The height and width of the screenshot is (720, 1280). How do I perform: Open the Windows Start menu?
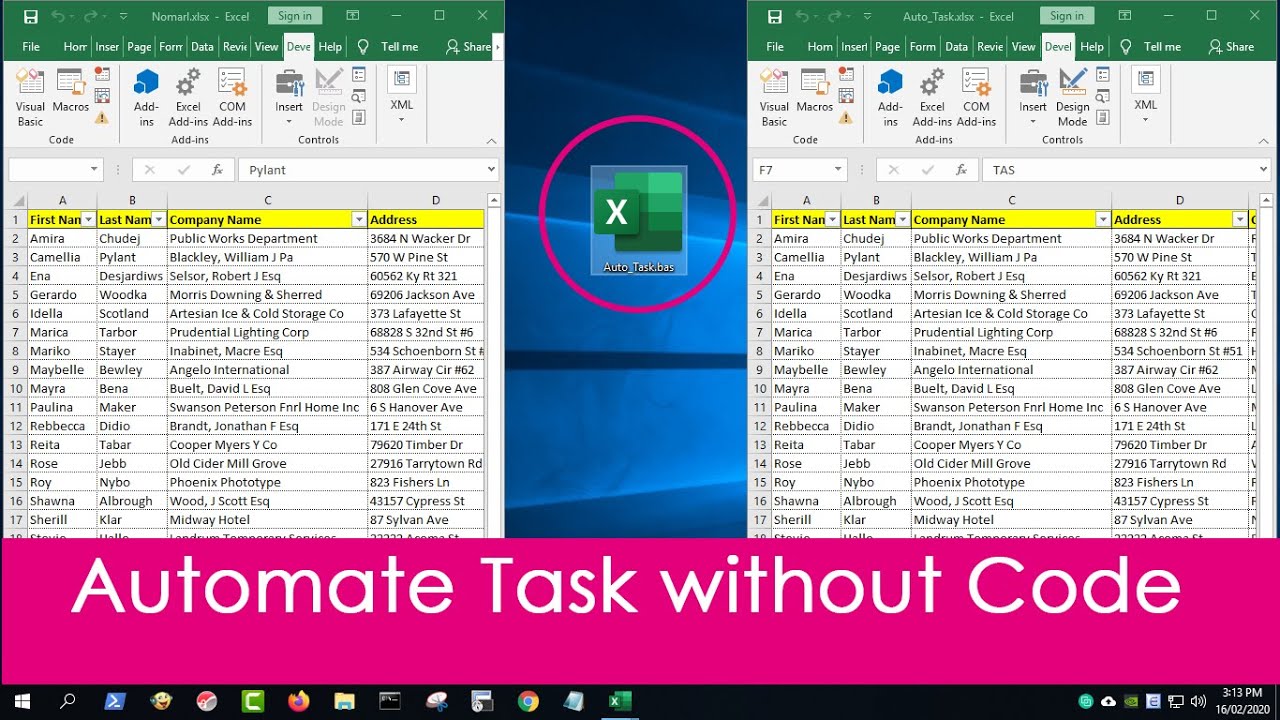coord(22,701)
